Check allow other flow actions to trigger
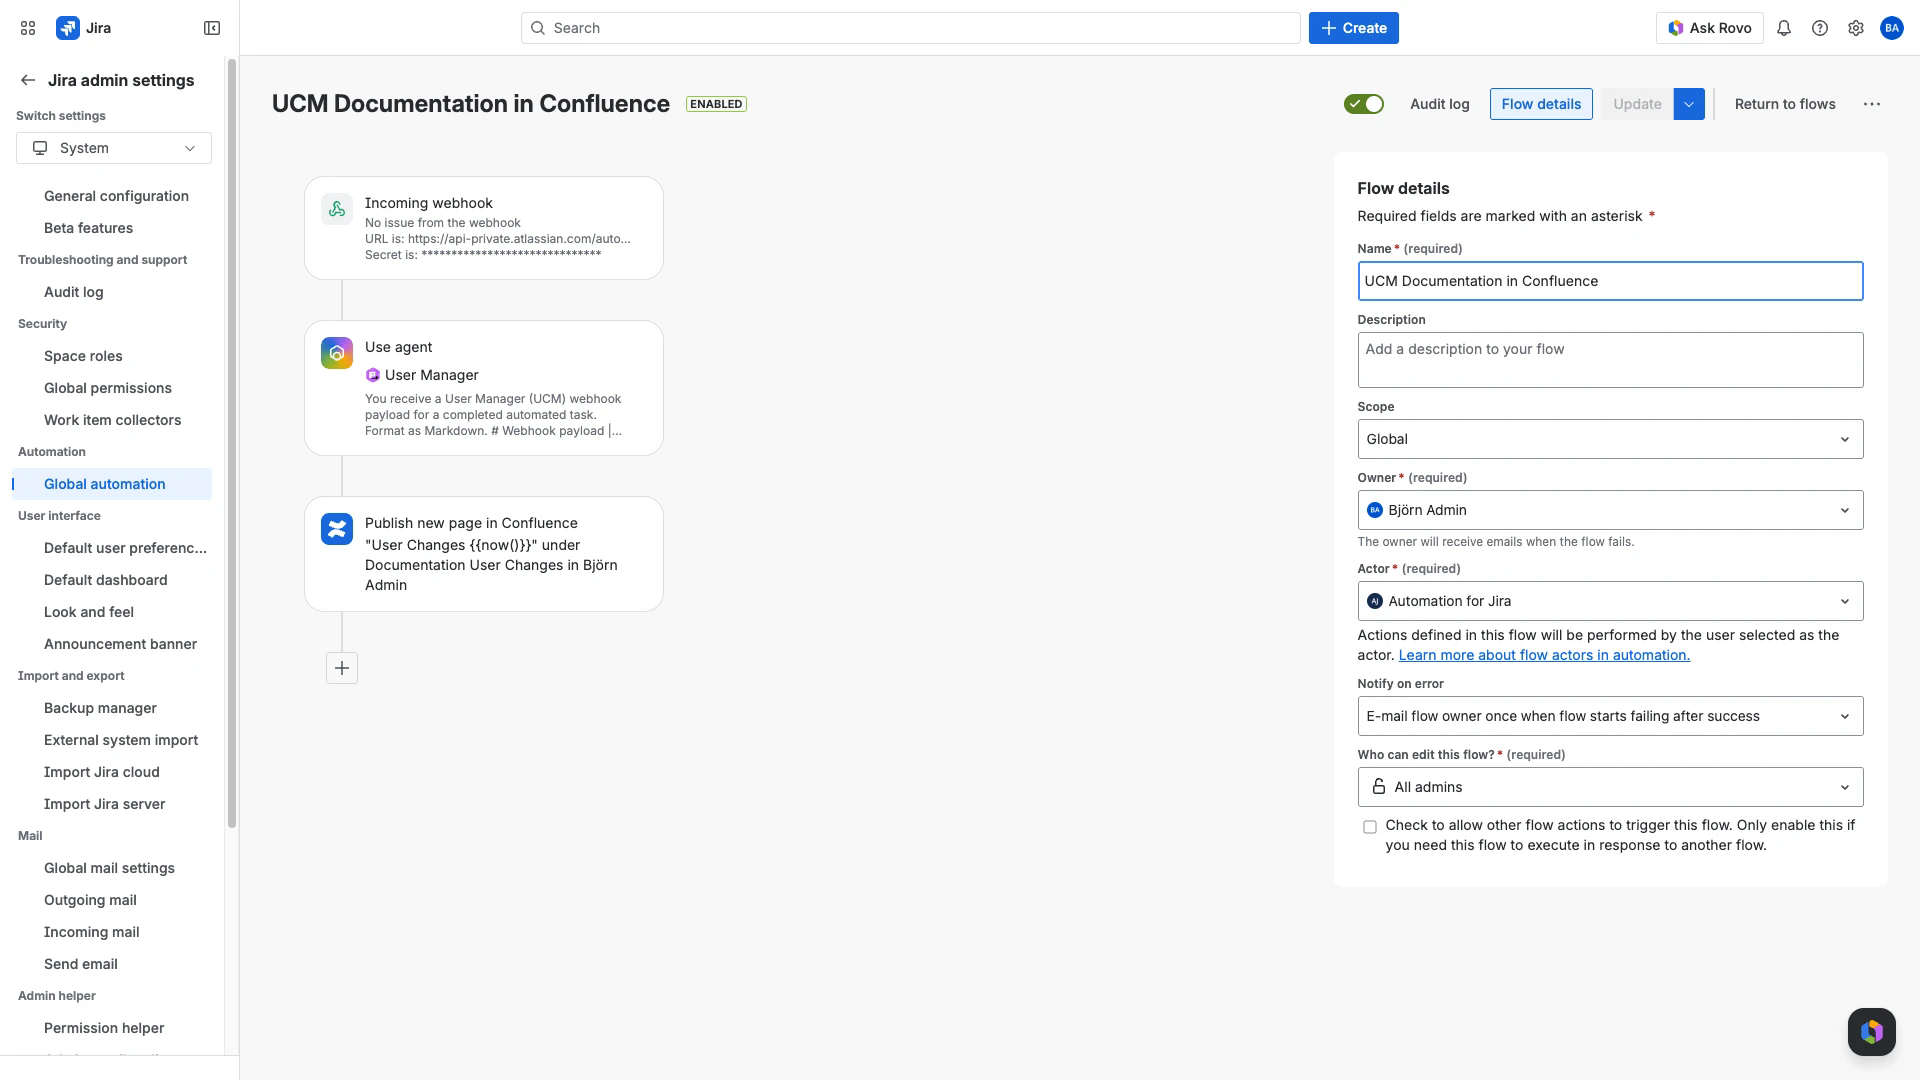 click(1370, 827)
